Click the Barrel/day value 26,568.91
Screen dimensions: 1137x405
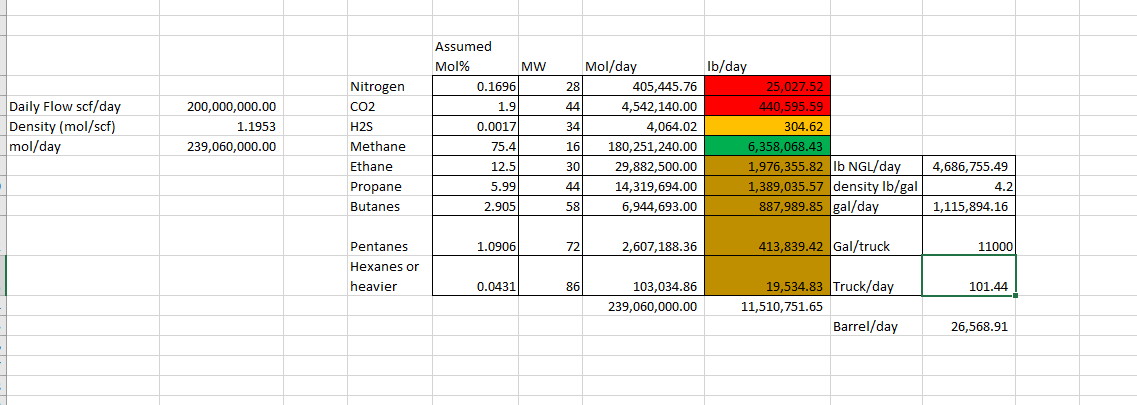pos(969,326)
